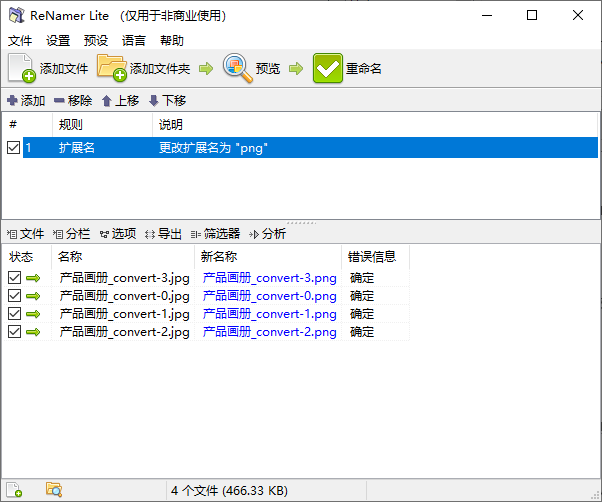The height and width of the screenshot is (502, 602).
Task: Click the 添加文件 label button
Action: (x=64, y=69)
